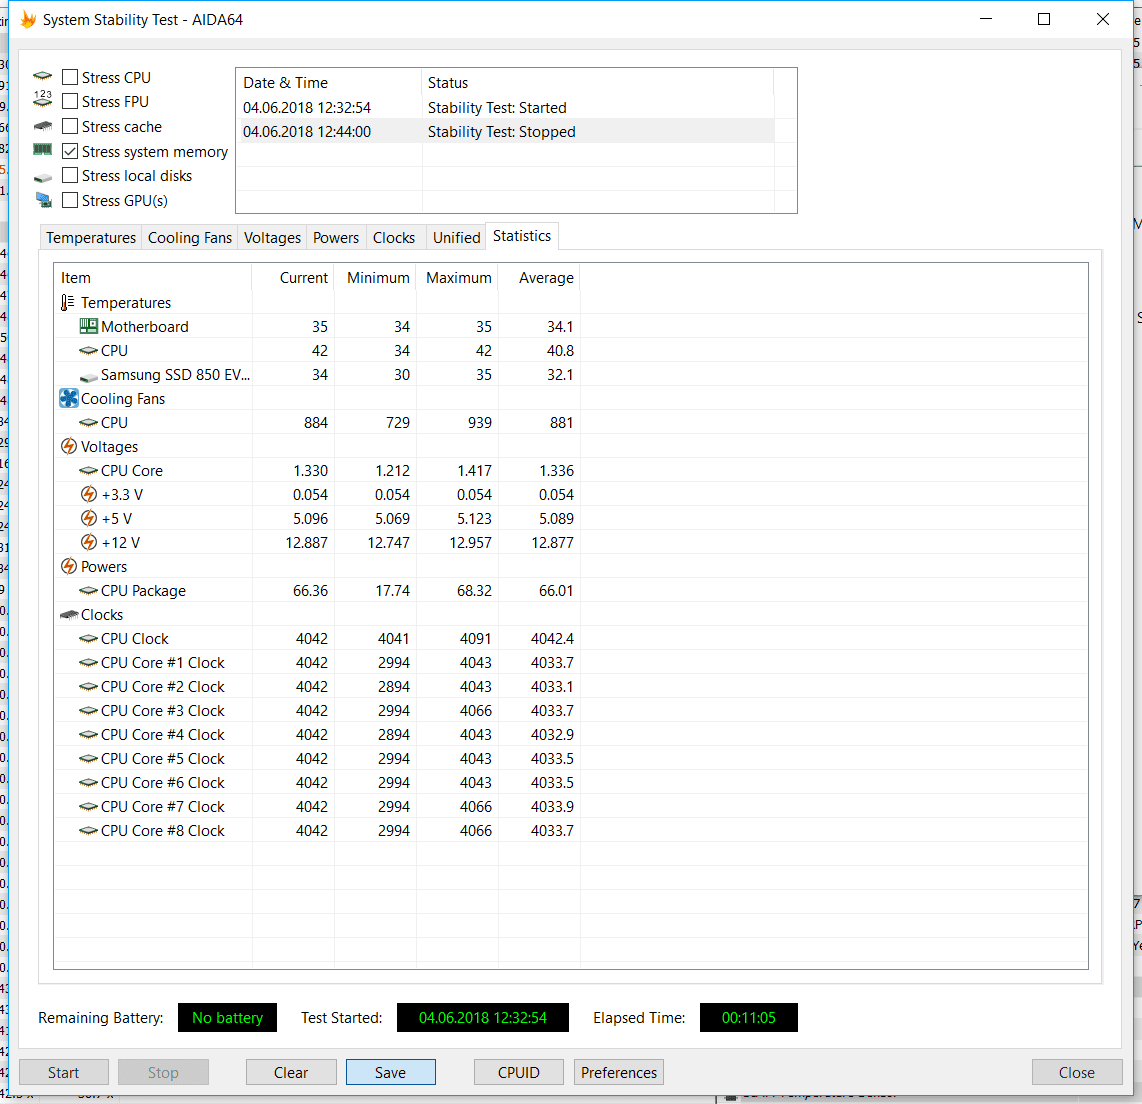
Task: Click the Save button
Action: pyautogui.click(x=390, y=1072)
